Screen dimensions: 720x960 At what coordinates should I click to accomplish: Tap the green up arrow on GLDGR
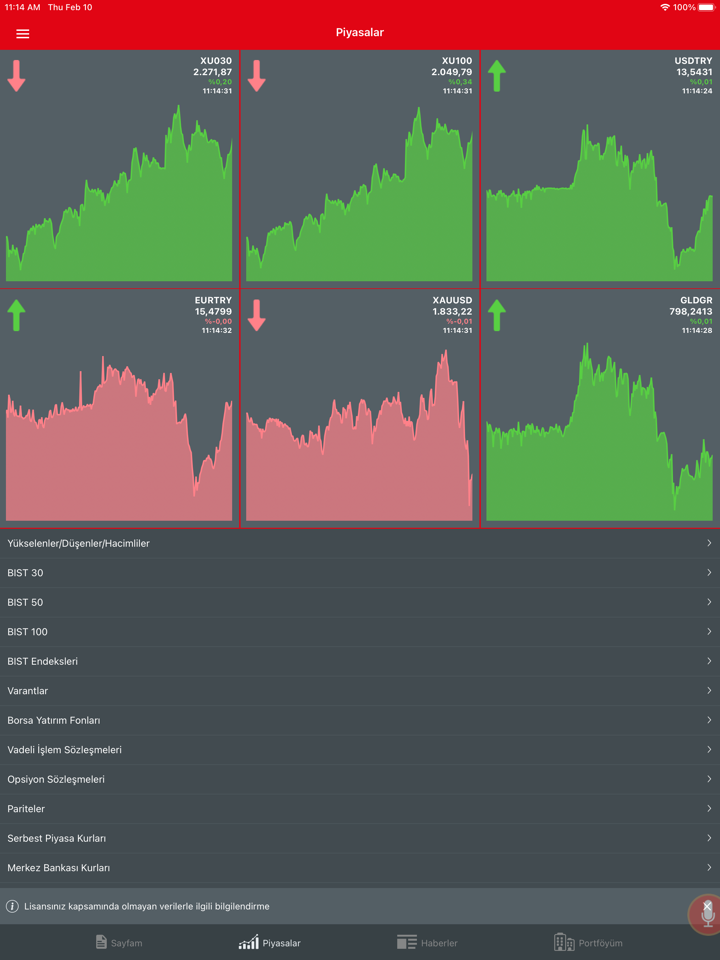click(497, 315)
